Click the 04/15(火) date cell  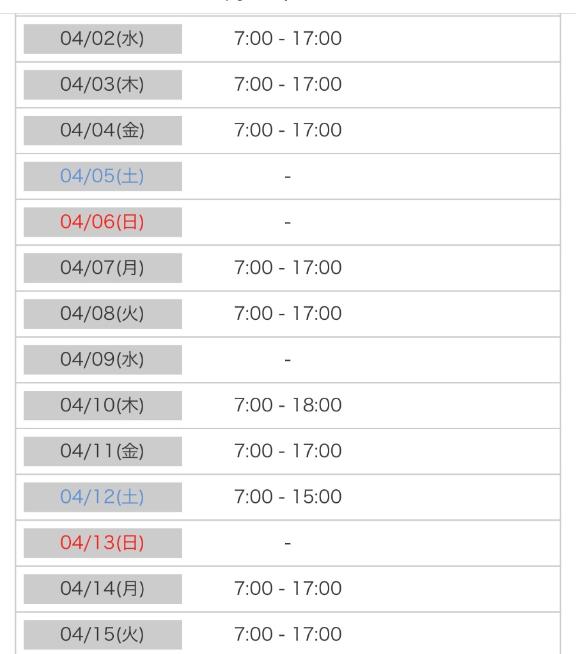click(103, 635)
